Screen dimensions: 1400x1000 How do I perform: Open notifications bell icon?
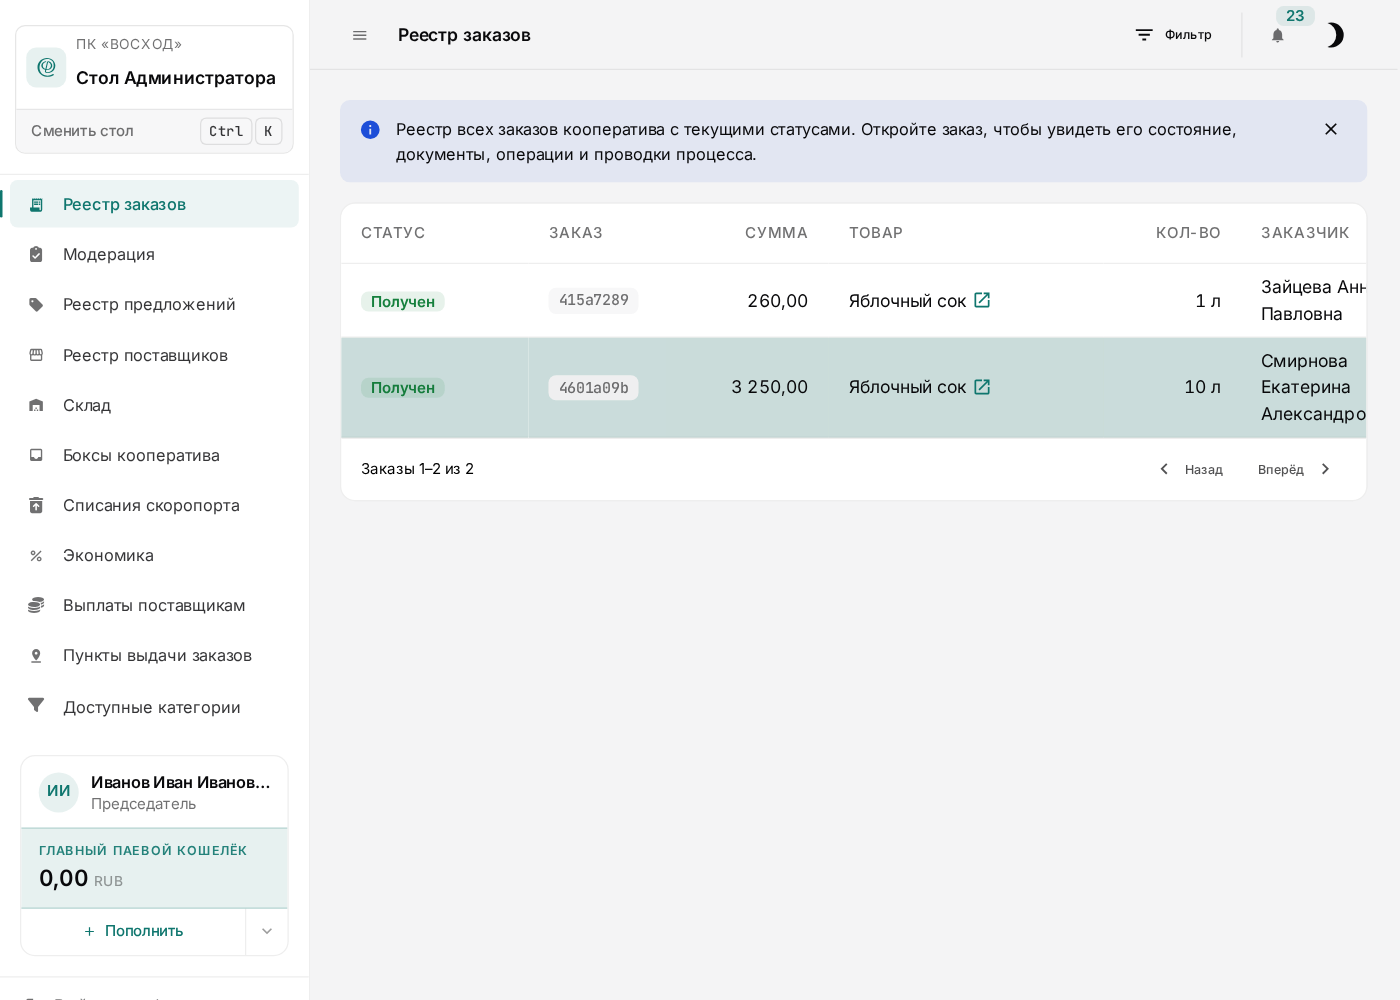click(1277, 35)
